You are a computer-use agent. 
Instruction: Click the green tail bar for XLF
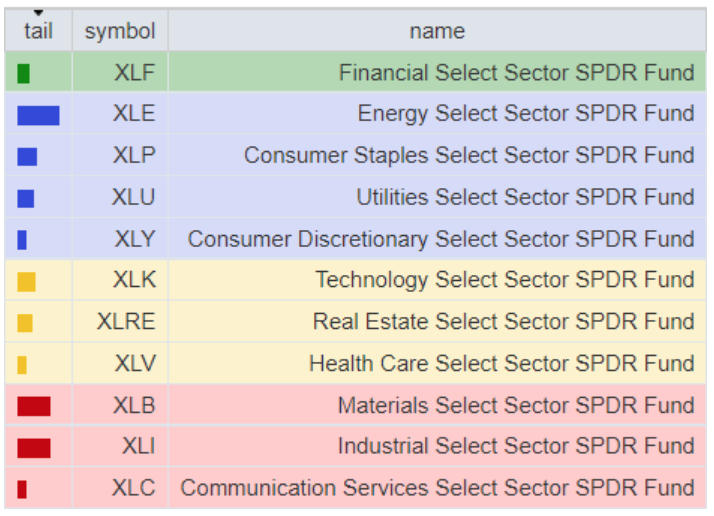tap(24, 73)
